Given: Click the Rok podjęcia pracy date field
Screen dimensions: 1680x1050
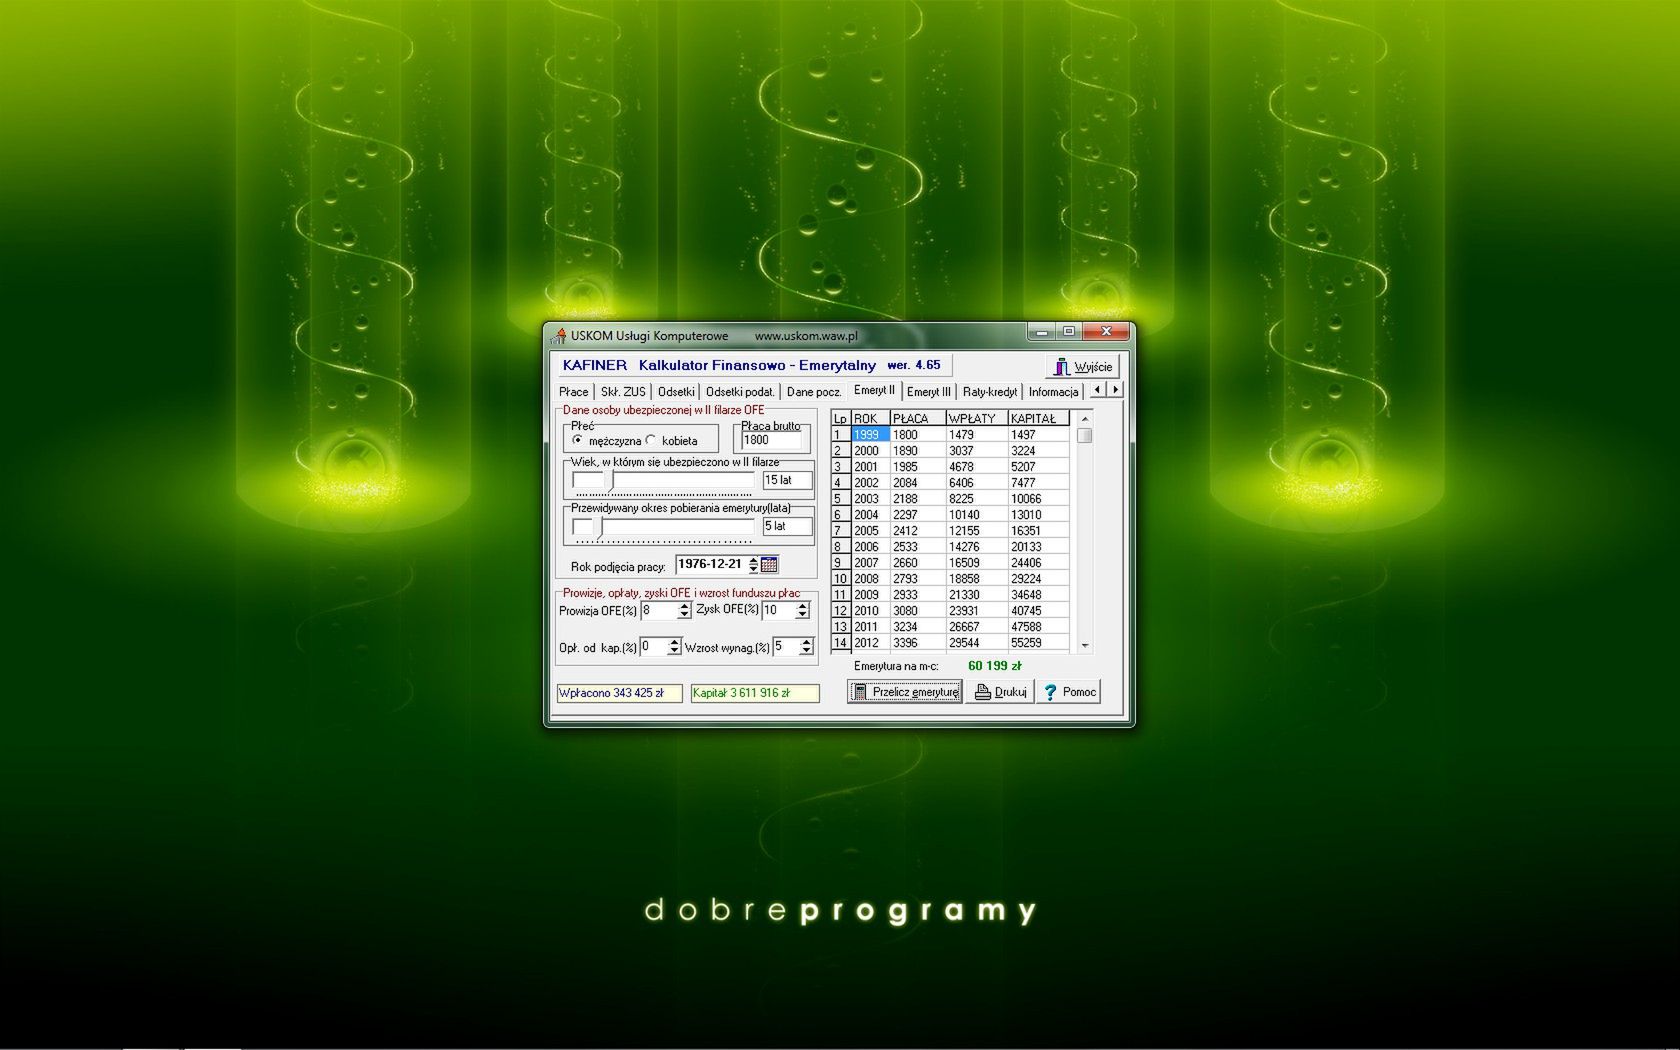Looking at the screenshot, I should coord(711,565).
